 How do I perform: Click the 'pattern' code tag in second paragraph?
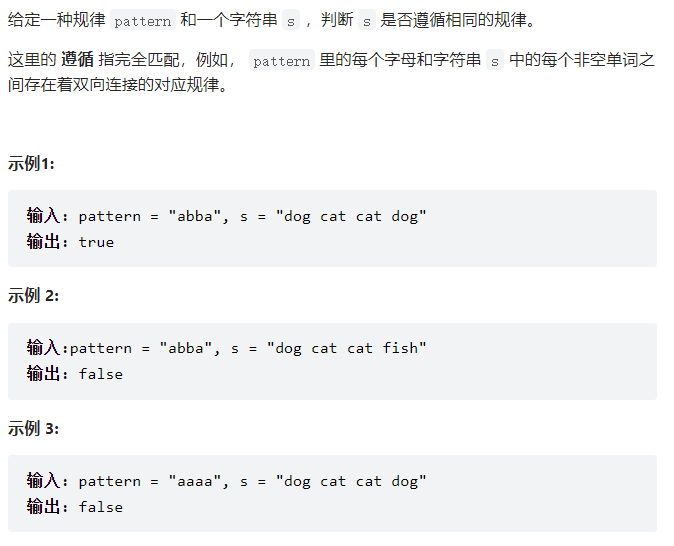[282, 60]
